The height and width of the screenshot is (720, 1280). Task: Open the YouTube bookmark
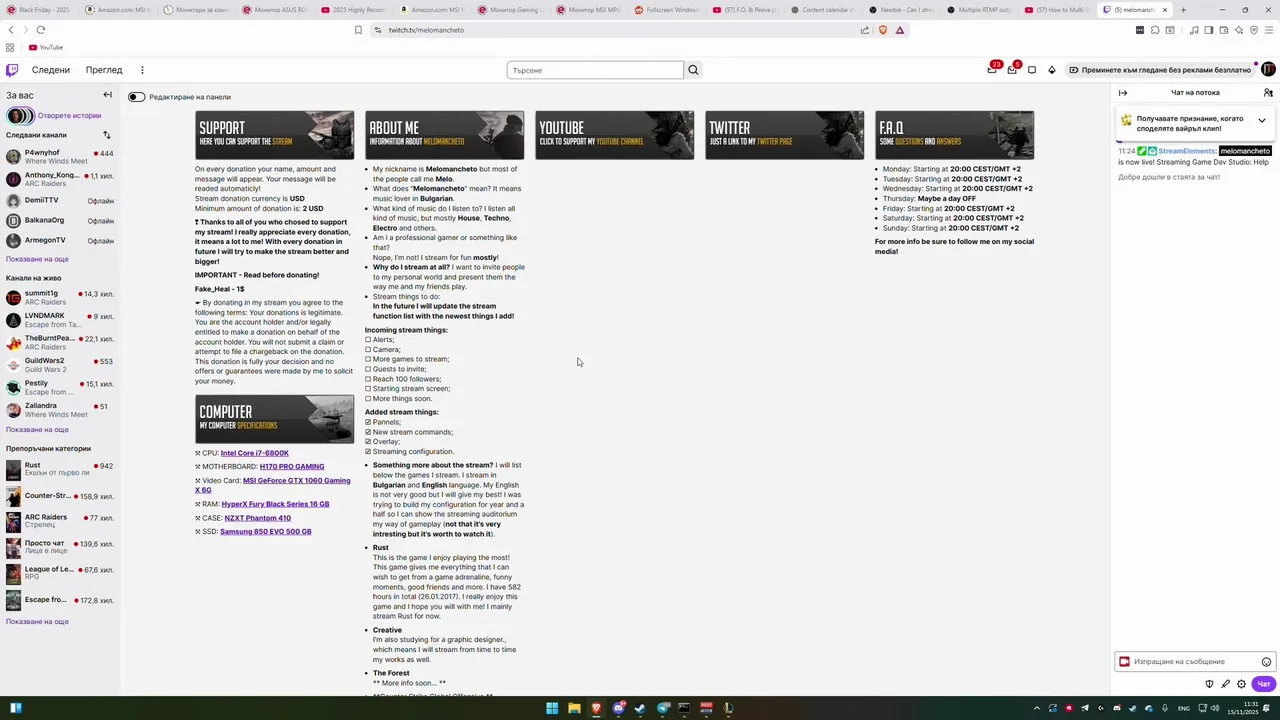point(45,47)
